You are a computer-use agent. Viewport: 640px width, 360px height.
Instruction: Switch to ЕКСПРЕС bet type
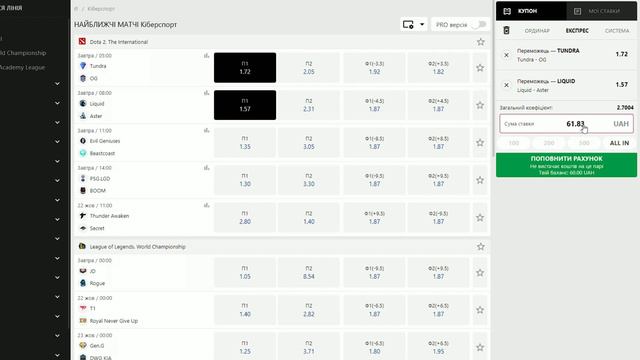click(x=577, y=31)
